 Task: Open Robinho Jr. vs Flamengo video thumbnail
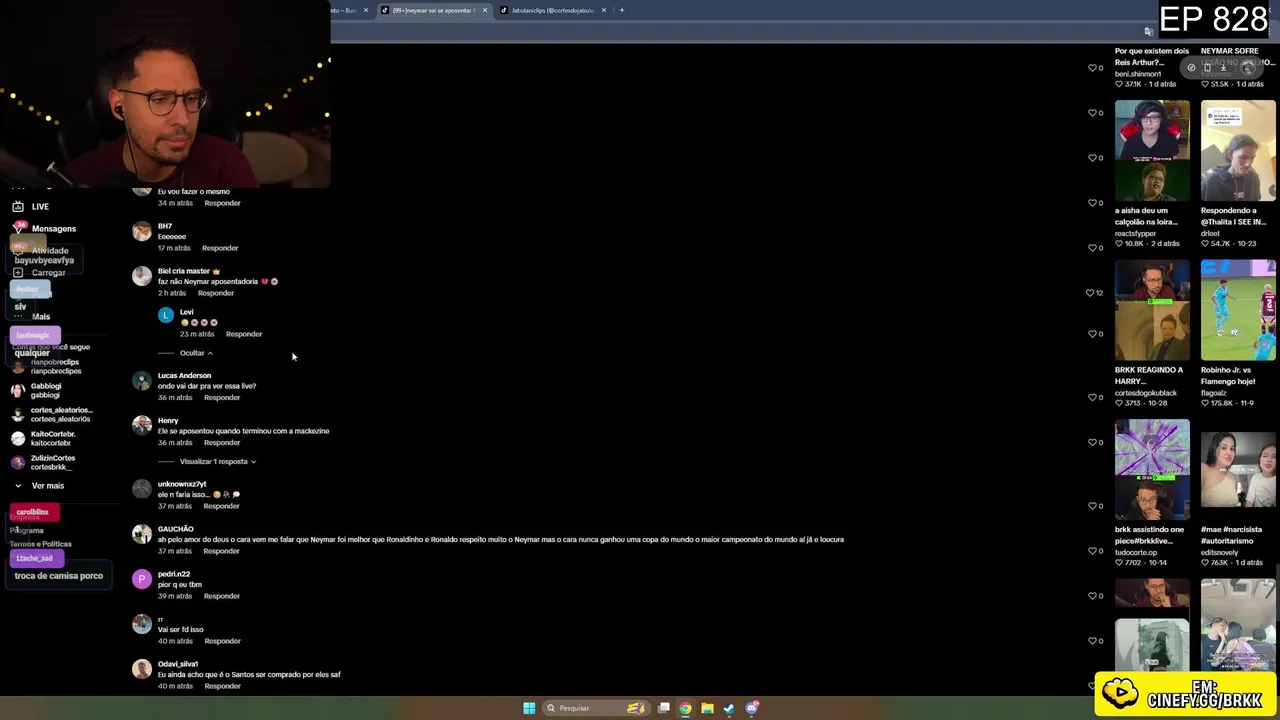tap(1238, 310)
